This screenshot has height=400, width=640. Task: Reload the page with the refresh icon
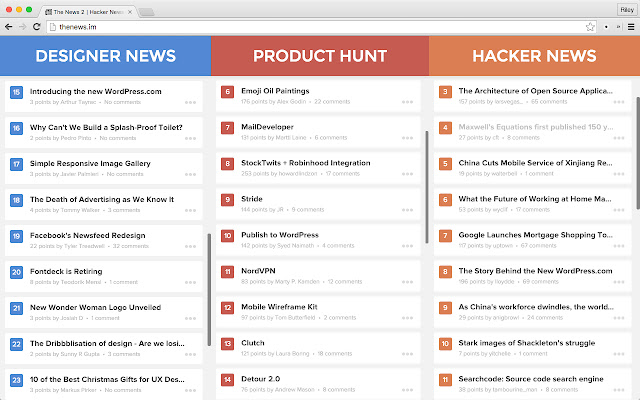click(37, 26)
